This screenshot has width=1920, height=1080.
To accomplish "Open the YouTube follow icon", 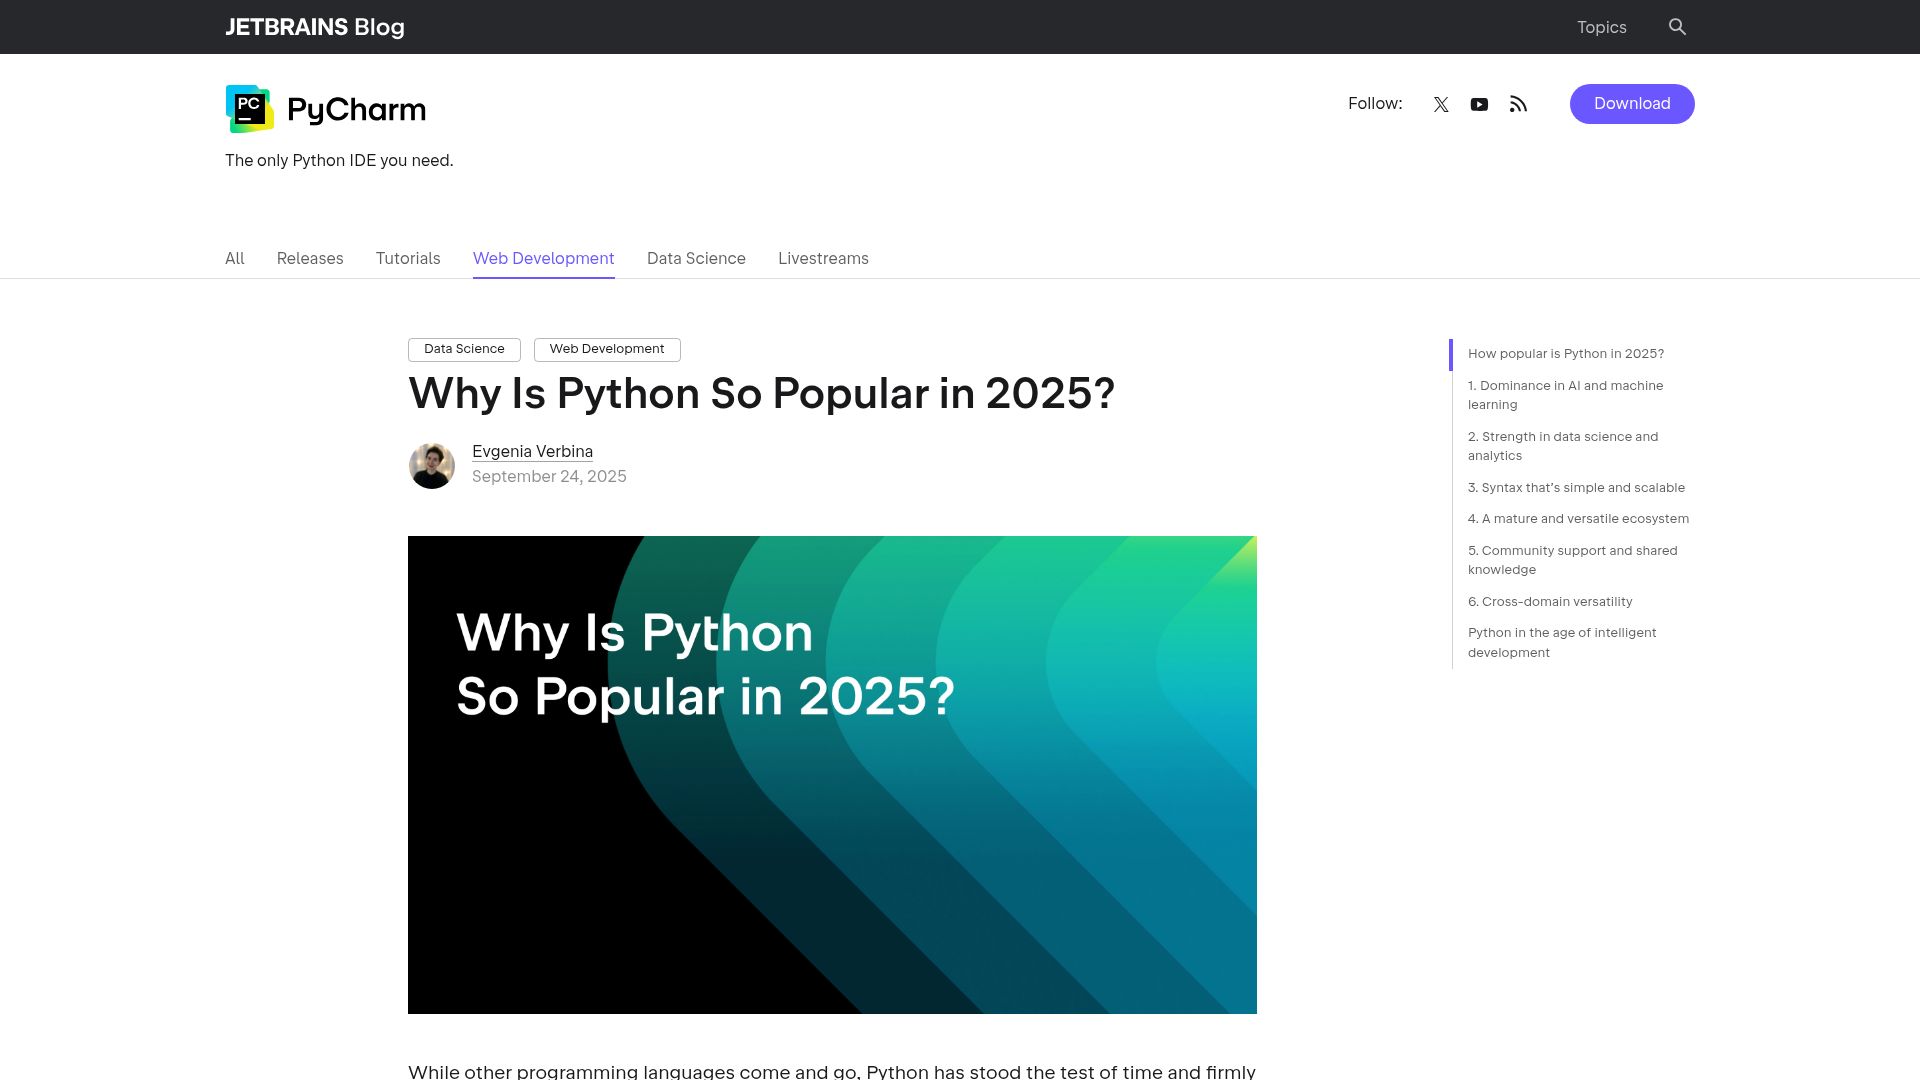I will tap(1479, 104).
